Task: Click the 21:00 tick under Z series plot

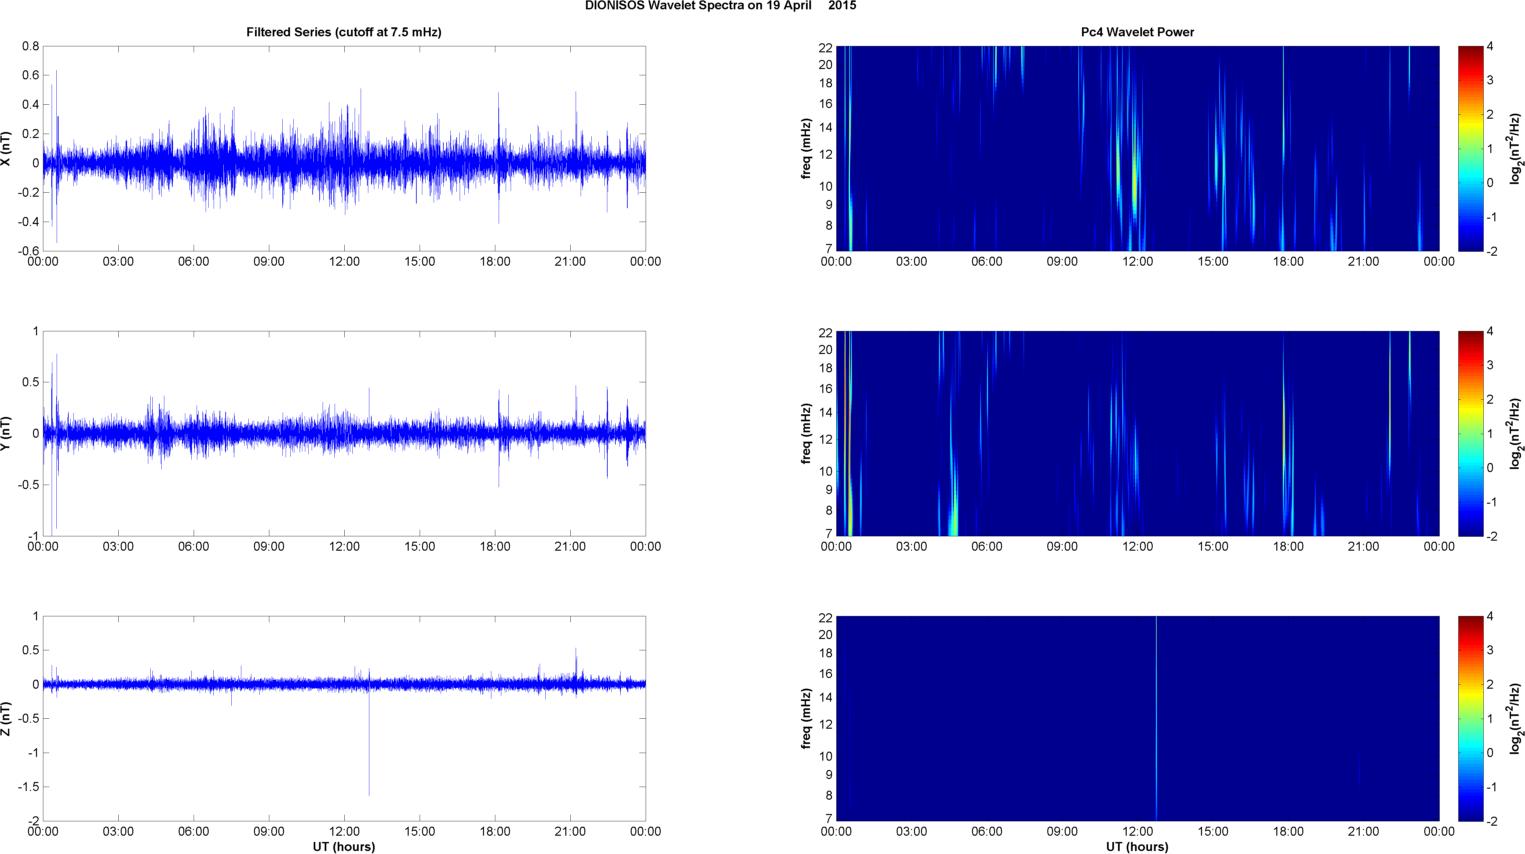Action: pos(570,832)
